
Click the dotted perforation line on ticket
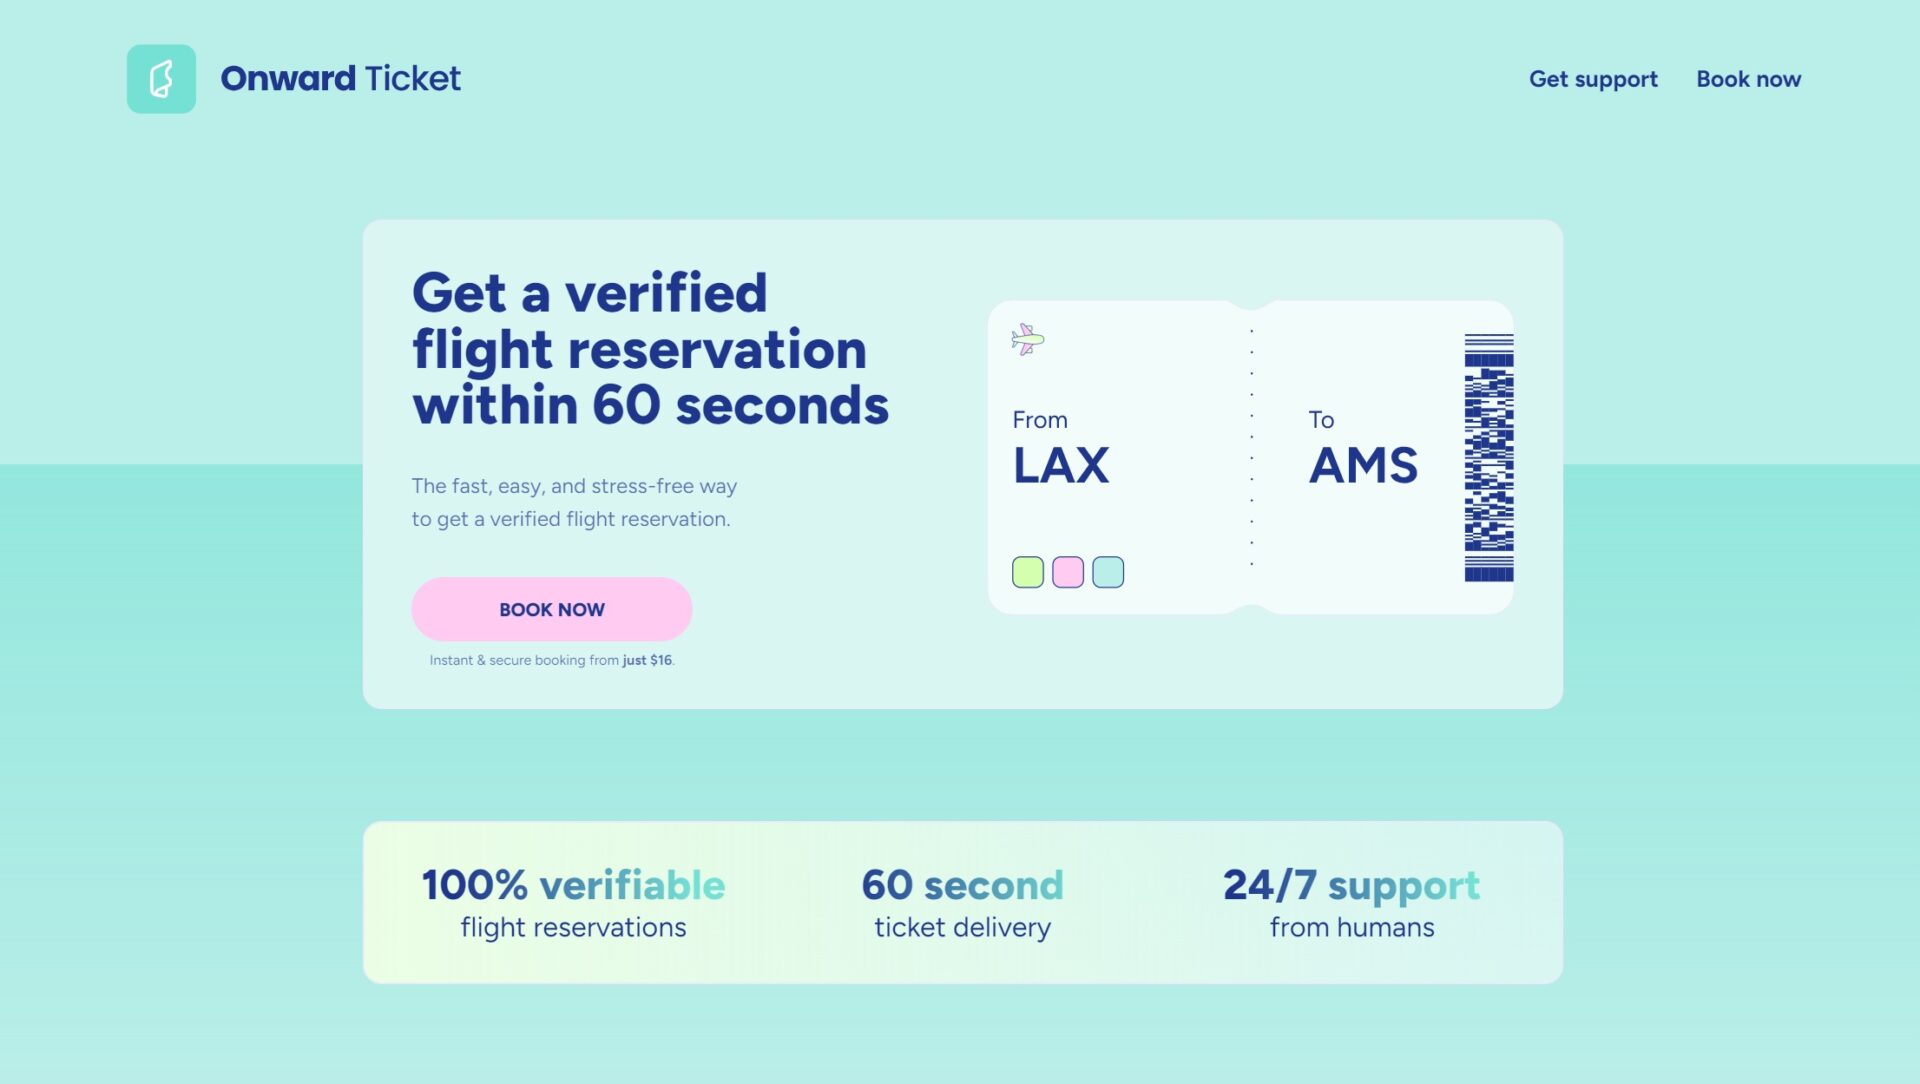[x=1252, y=450]
